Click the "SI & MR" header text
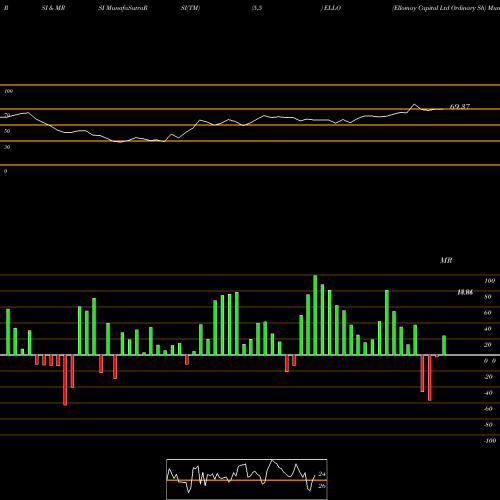Image resolution: width=500 pixels, height=500 pixels. pyautogui.click(x=53, y=8)
